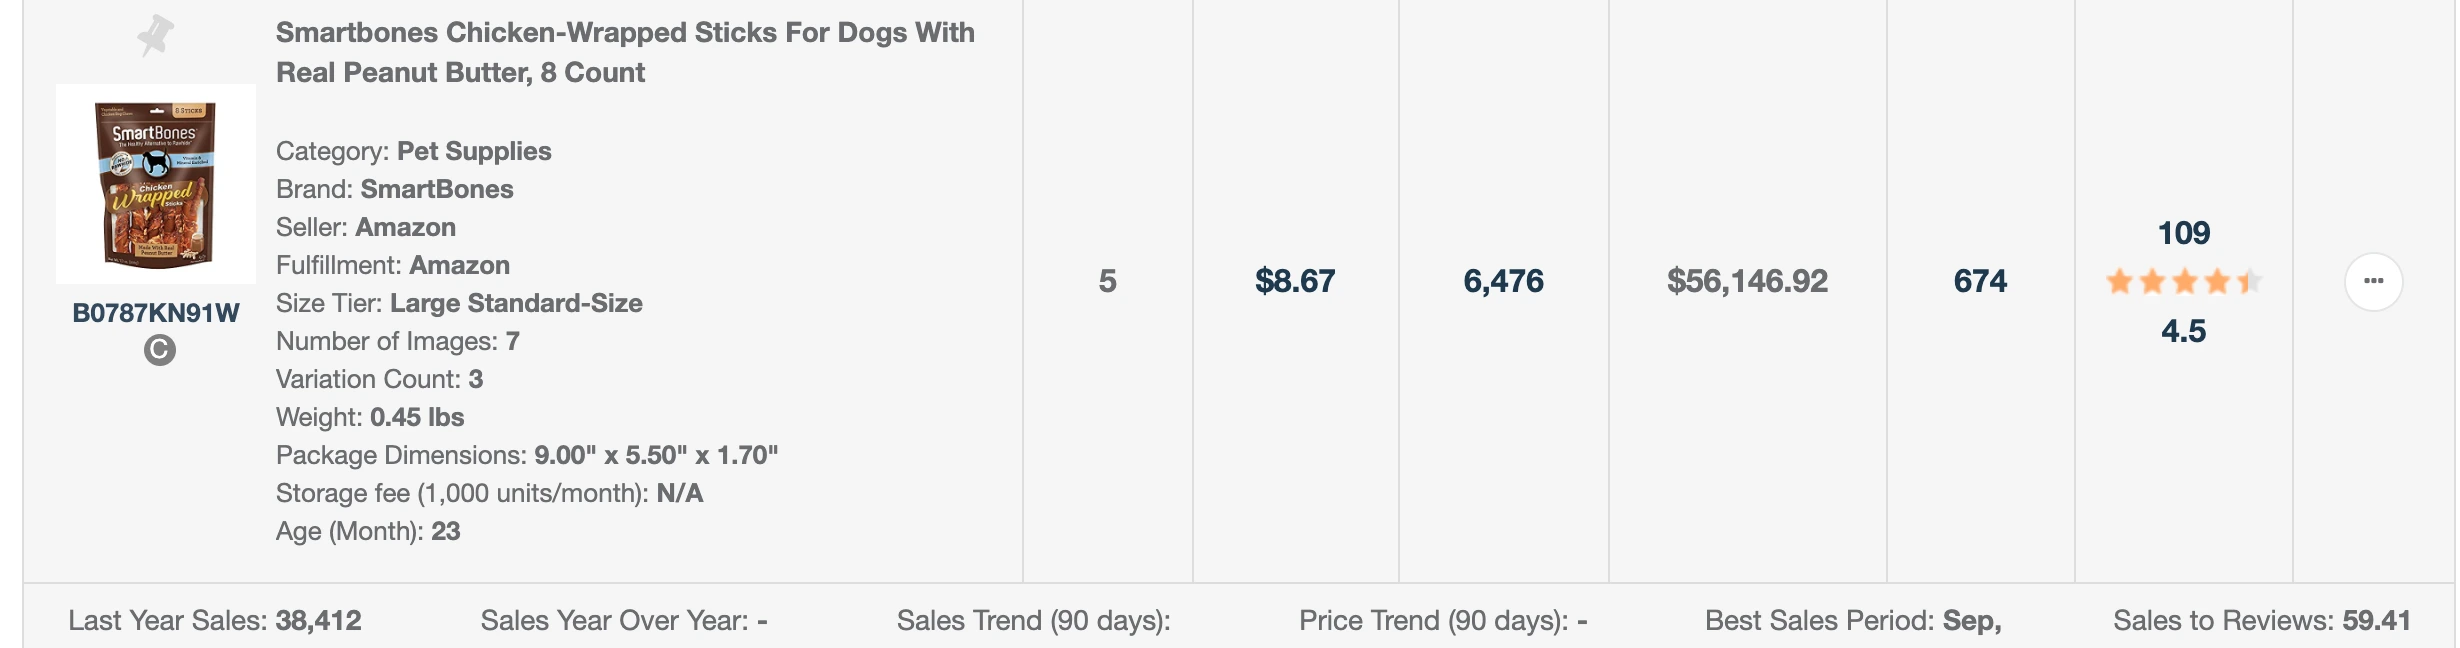
Task: Open ASIN link B0787KN91W
Action: click(156, 313)
